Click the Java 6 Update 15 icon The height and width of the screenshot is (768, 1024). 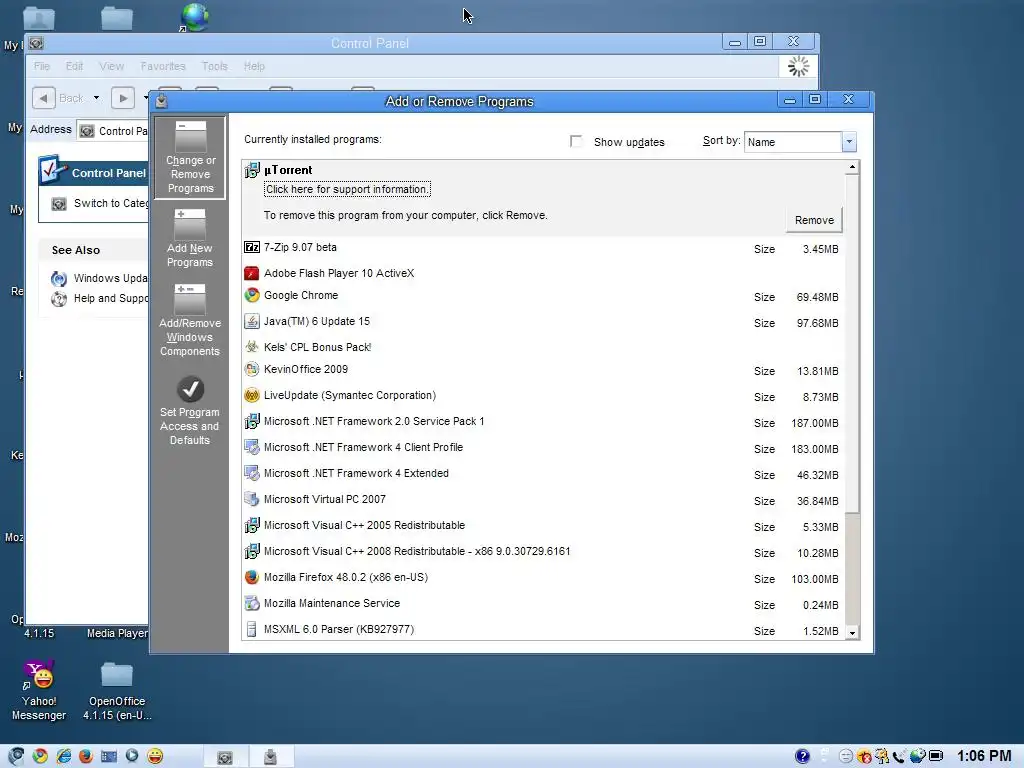(251, 321)
